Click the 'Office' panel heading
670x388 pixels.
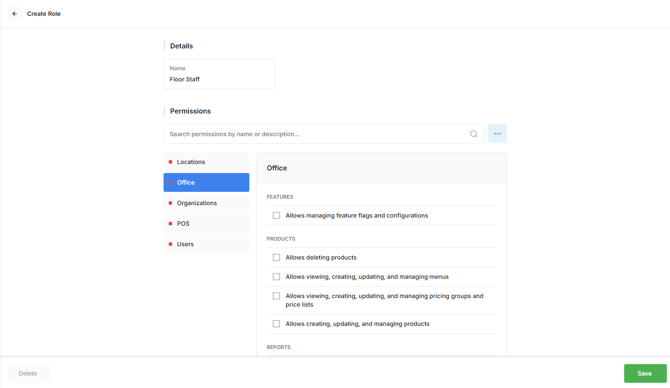[277, 168]
